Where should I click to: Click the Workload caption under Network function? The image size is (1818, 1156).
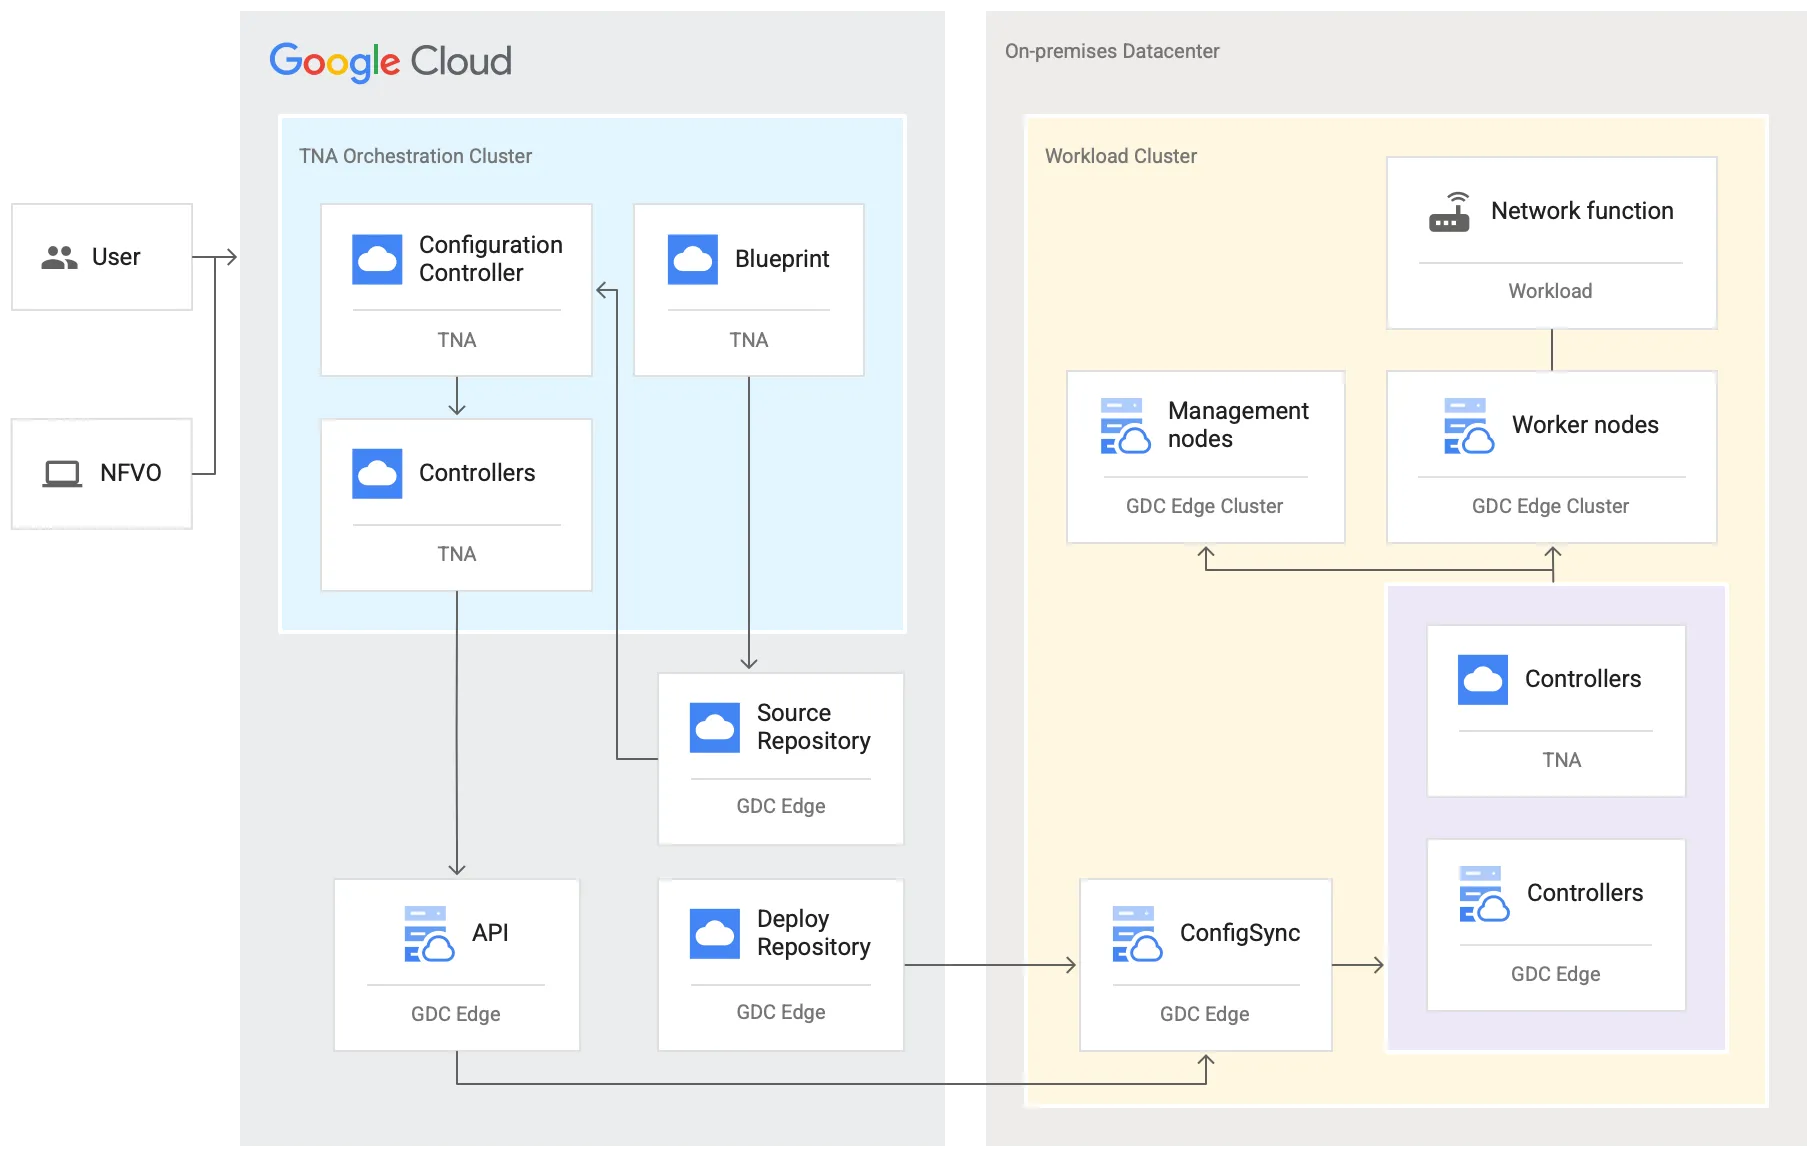pyautogui.click(x=1550, y=291)
